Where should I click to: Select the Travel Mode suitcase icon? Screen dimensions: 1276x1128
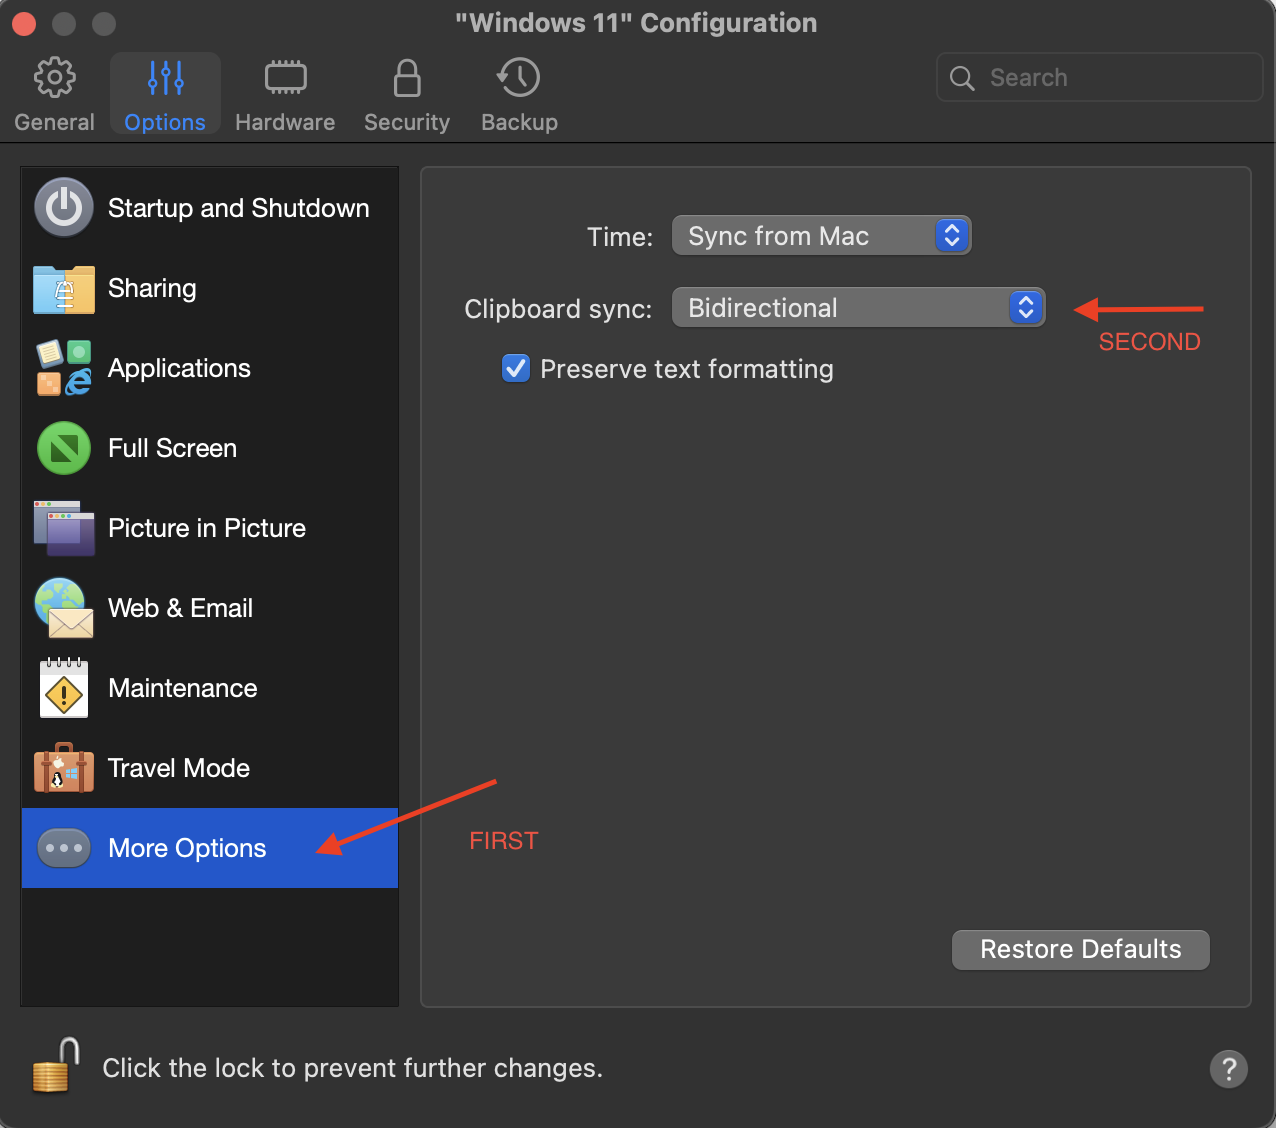[x=64, y=768]
